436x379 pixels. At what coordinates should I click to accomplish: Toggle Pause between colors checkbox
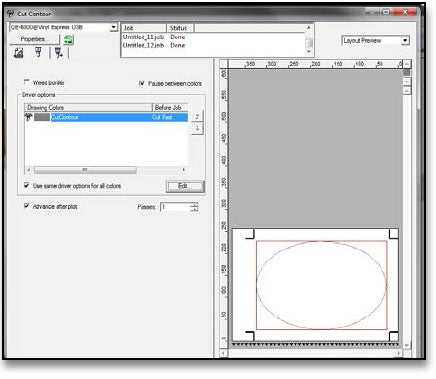[142, 83]
